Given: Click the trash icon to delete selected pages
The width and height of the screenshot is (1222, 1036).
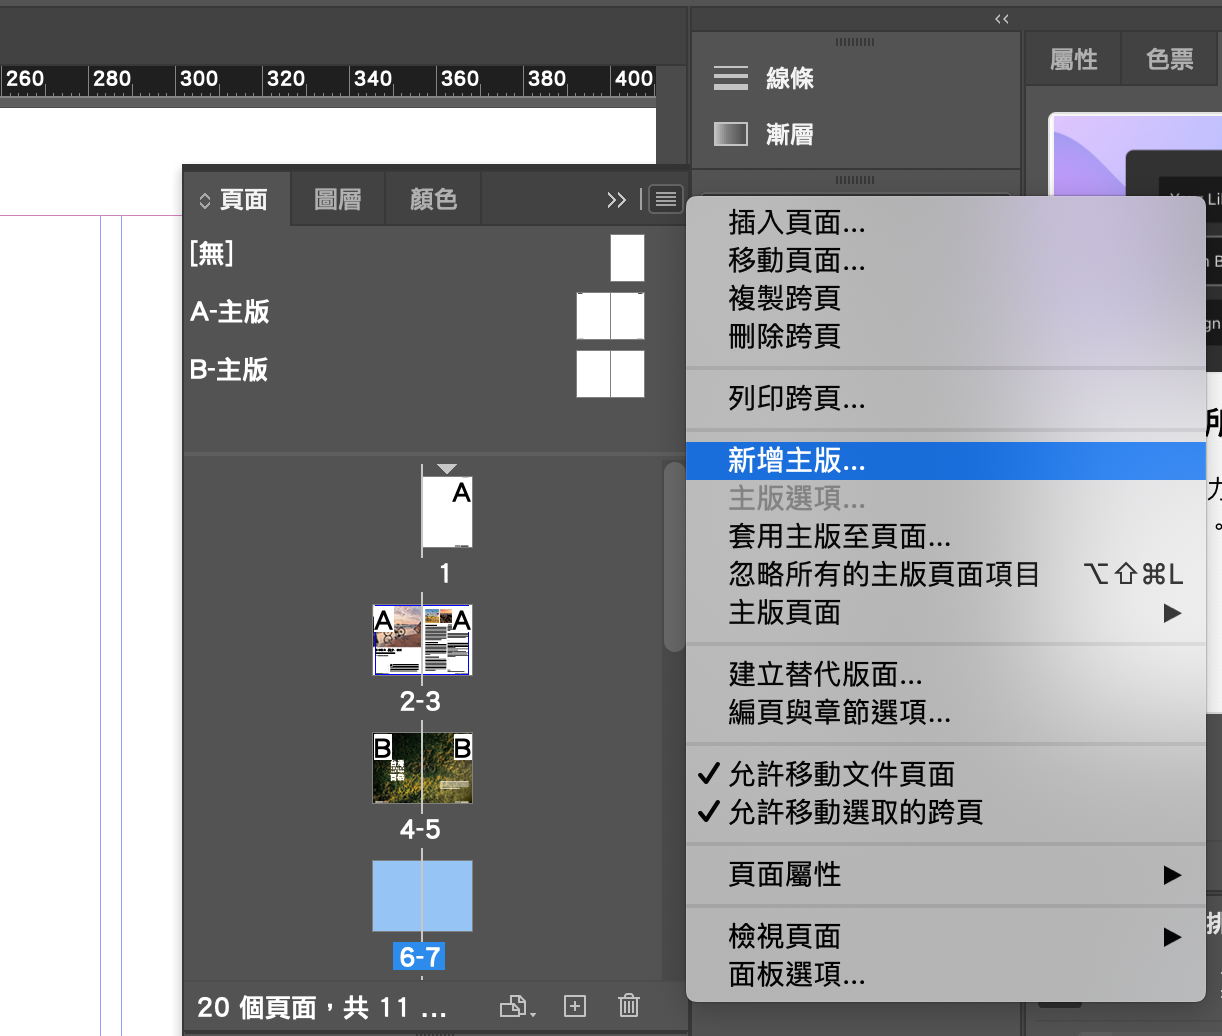Looking at the screenshot, I should (x=629, y=1006).
